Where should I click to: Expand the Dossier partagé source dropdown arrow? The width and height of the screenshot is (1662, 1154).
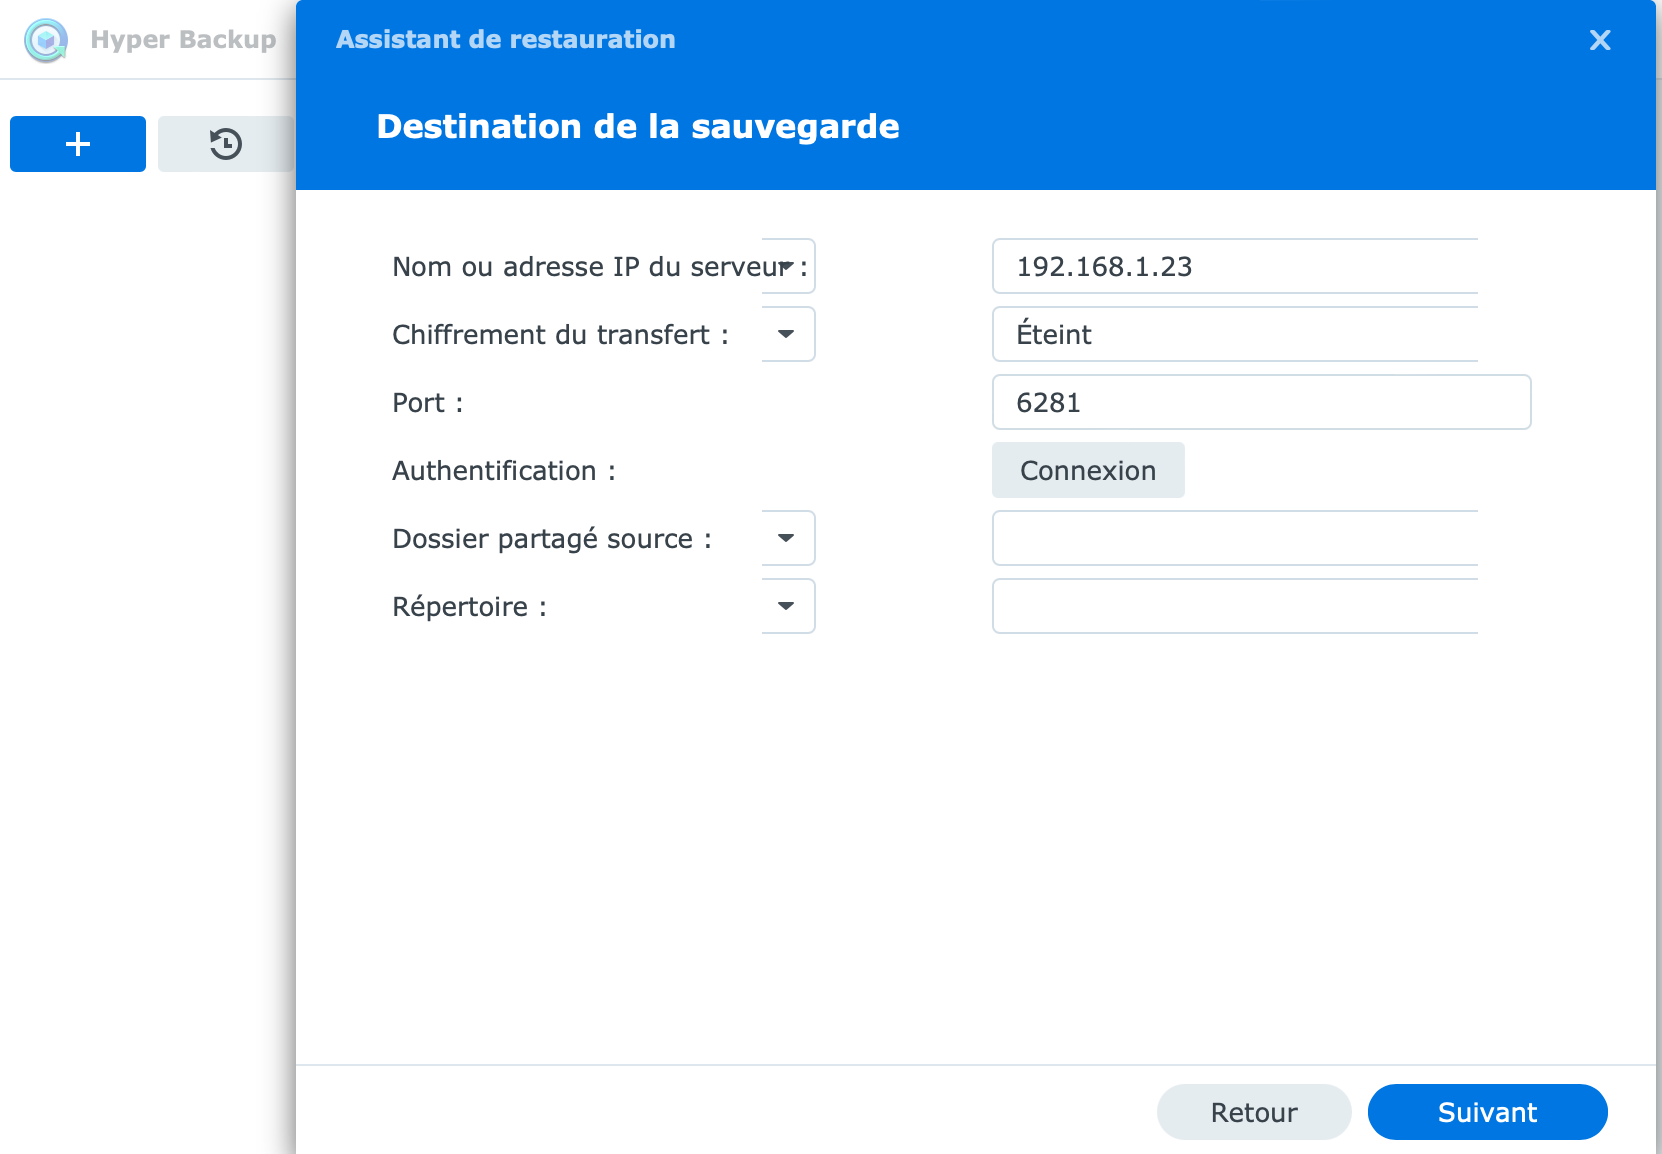click(787, 538)
